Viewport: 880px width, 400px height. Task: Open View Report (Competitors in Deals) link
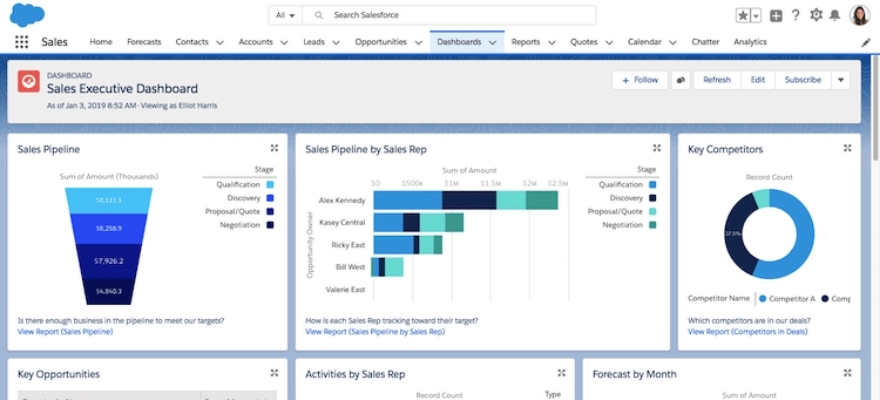(x=748, y=332)
